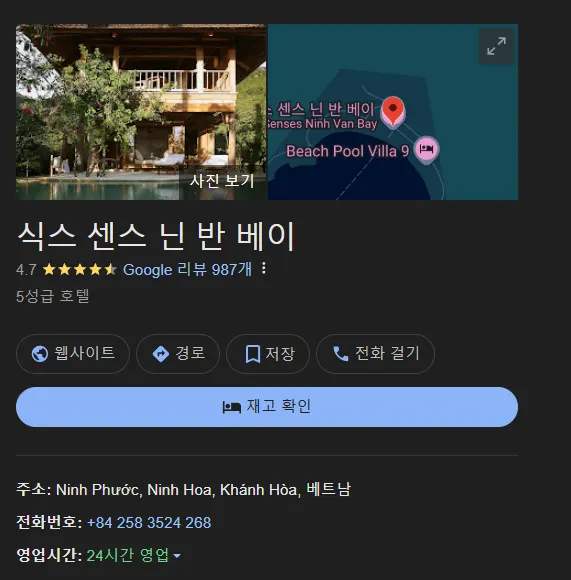Click the phone number +84 258 3524 268

pyautogui.click(x=149, y=523)
